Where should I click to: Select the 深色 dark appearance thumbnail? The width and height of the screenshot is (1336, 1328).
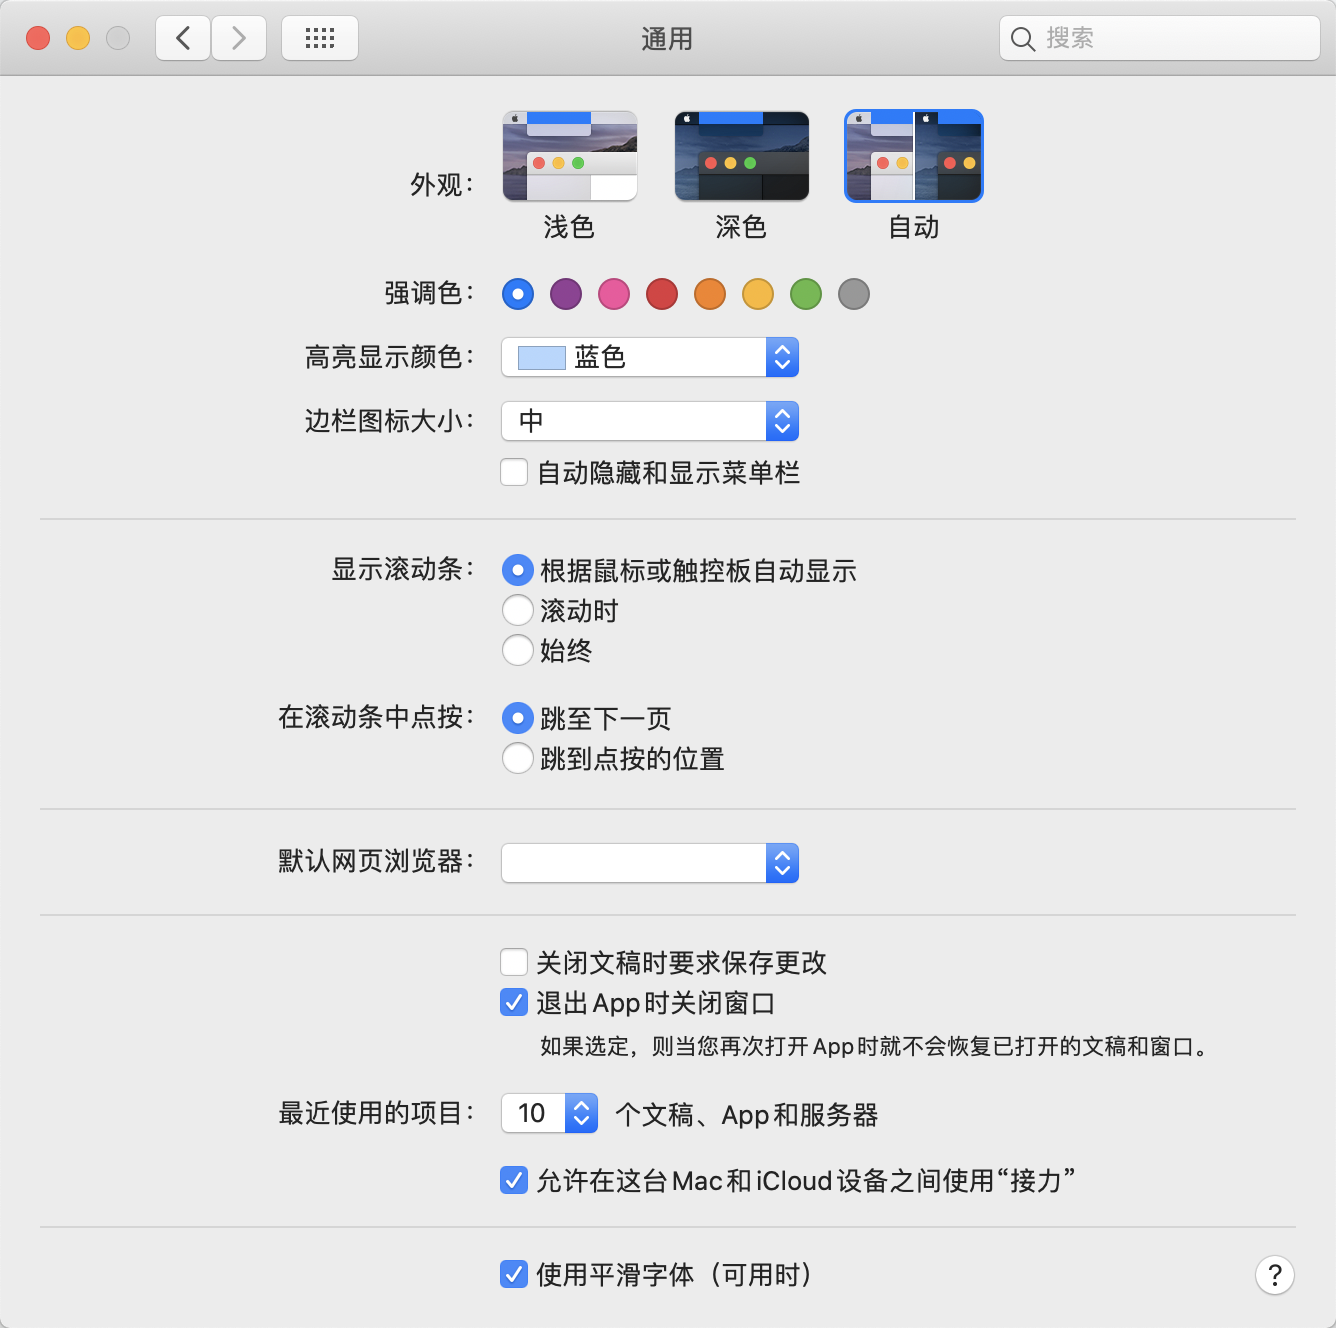coord(741,157)
